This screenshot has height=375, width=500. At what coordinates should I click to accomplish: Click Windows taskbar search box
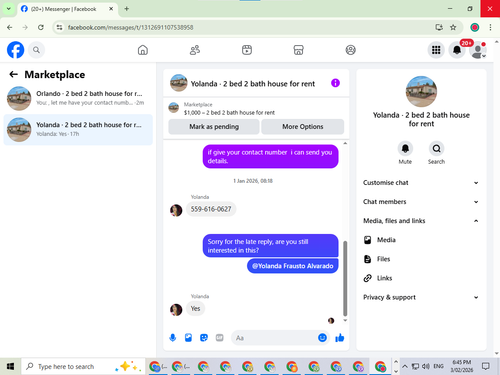(83, 366)
